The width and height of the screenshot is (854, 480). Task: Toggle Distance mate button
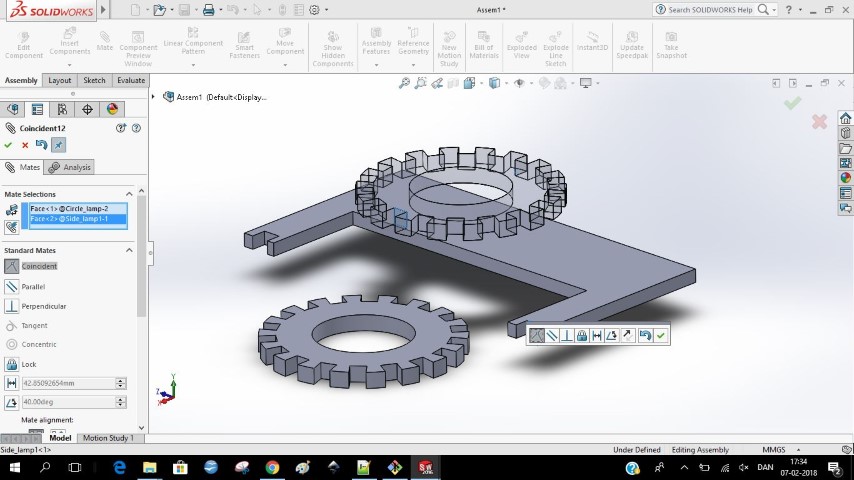coord(11,383)
